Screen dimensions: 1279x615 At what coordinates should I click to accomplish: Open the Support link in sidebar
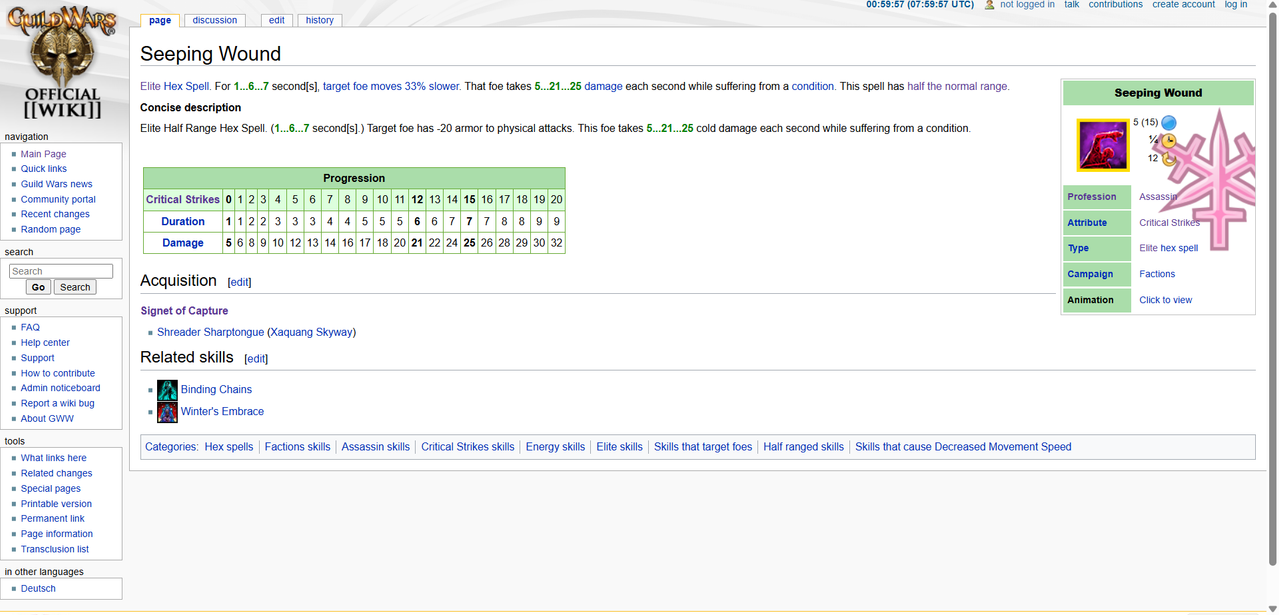[x=38, y=358]
